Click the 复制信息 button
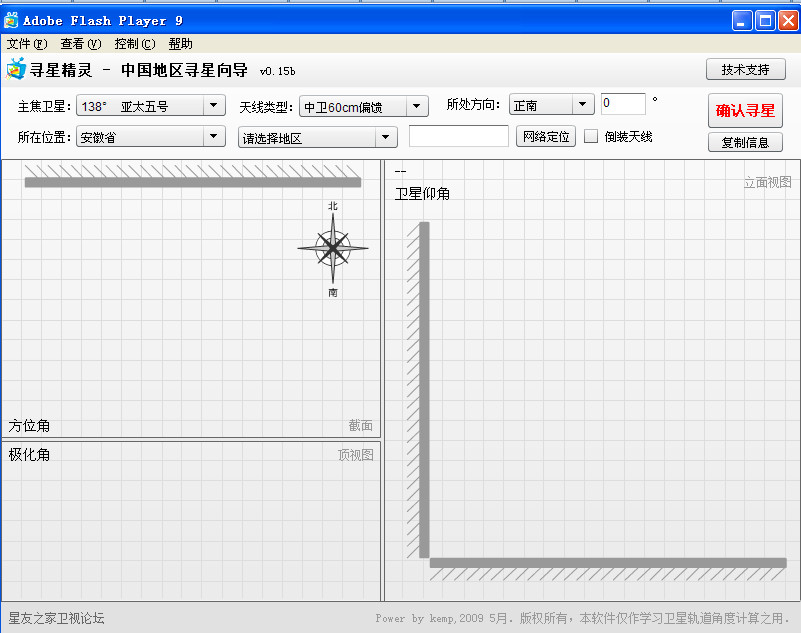 coord(745,142)
